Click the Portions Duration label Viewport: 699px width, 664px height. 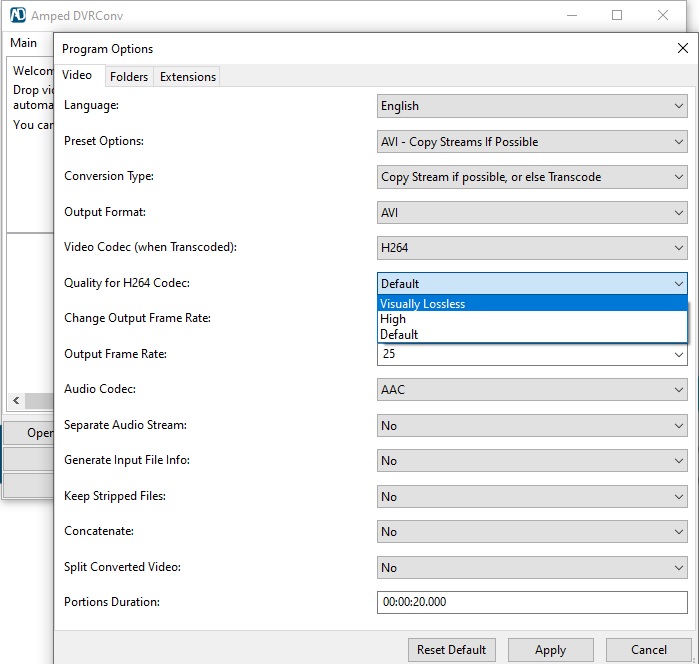click(112, 602)
